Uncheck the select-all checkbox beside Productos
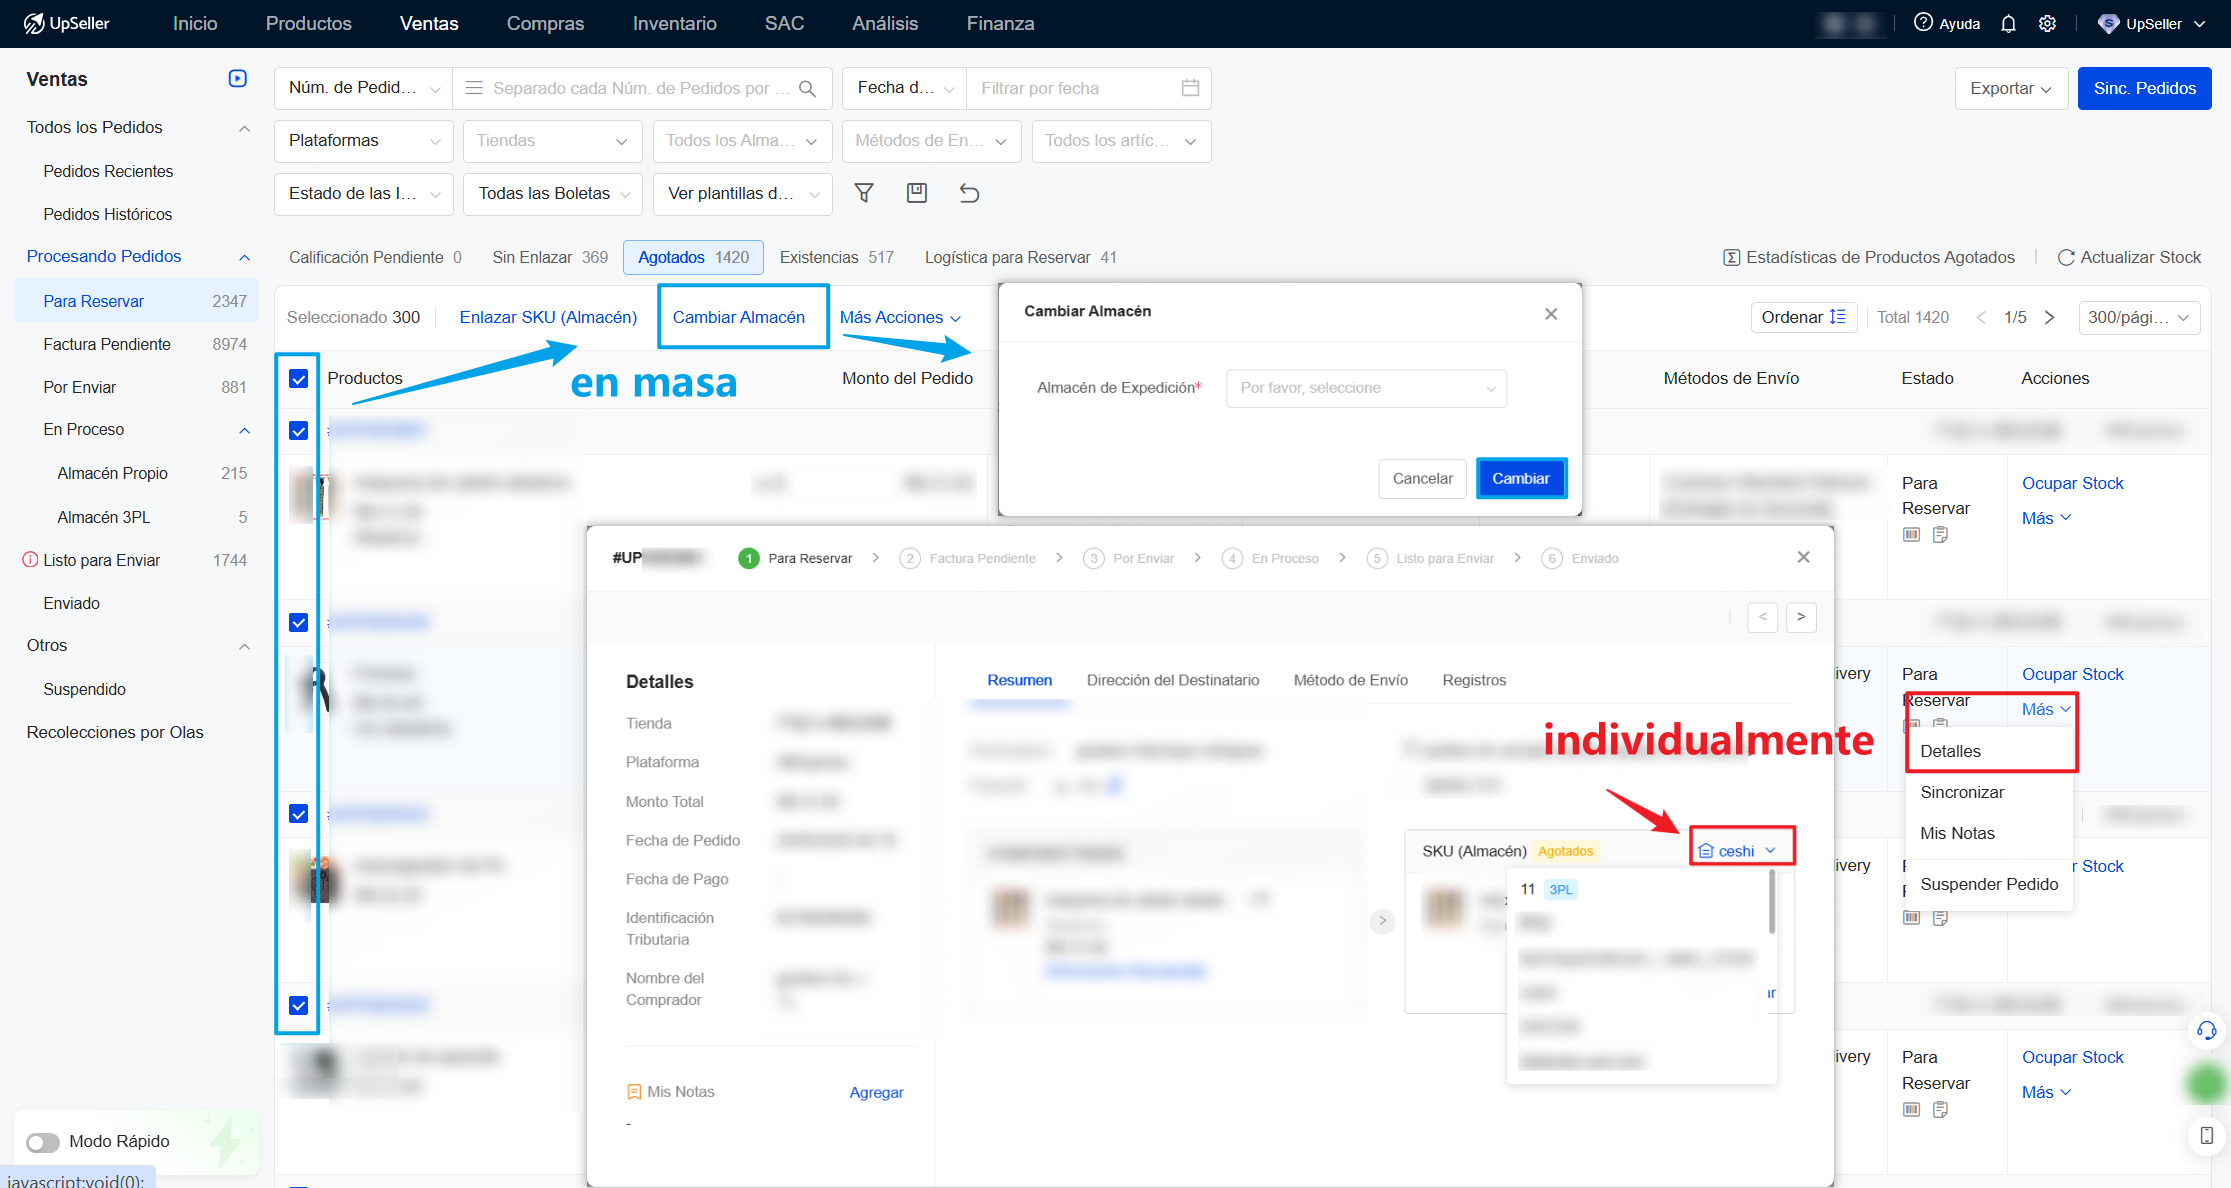 pos(298,378)
